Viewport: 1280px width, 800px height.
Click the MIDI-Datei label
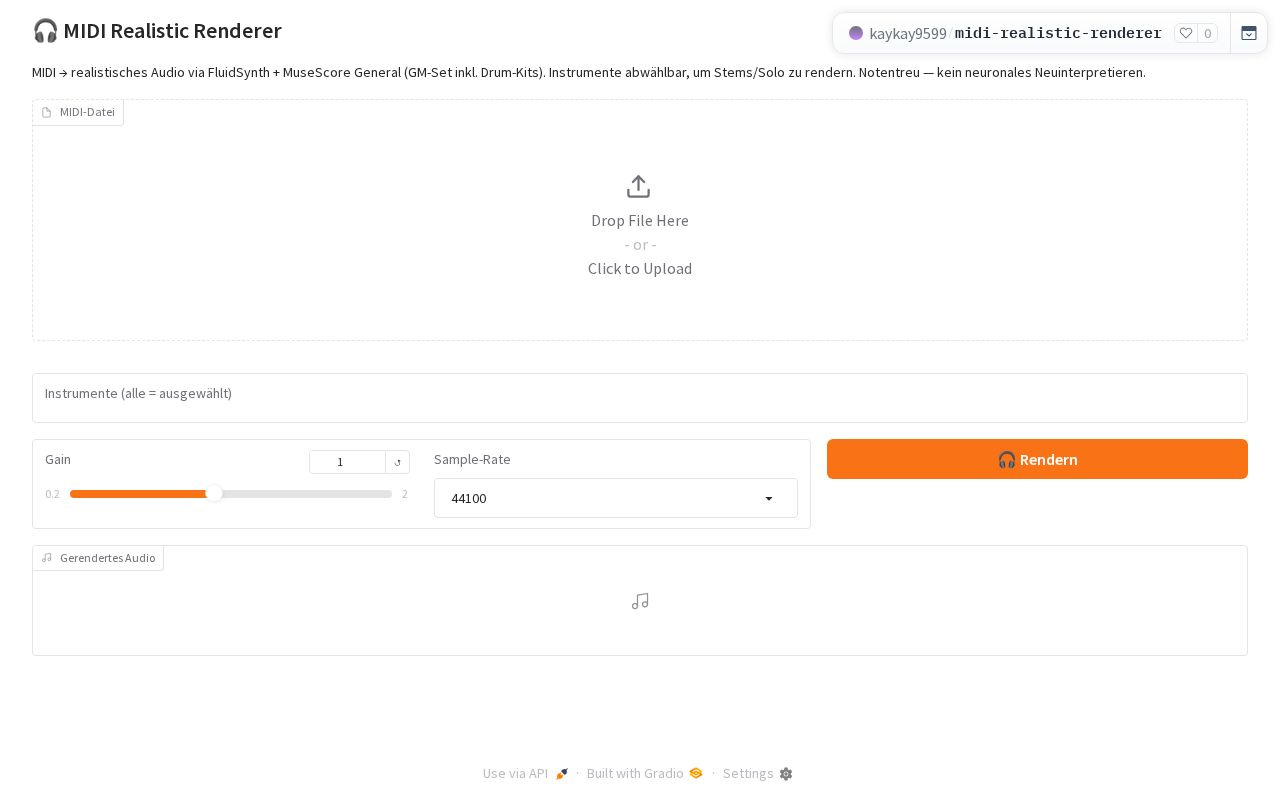[x=78, y=112]
